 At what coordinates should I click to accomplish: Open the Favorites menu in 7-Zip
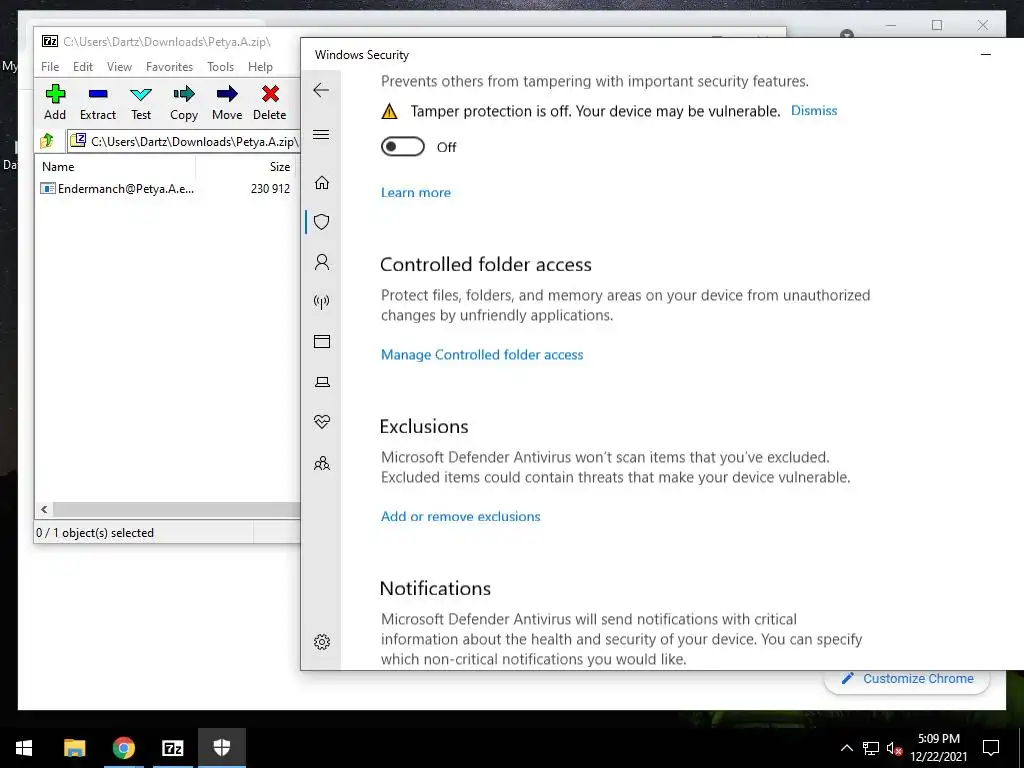pos(169,67)
